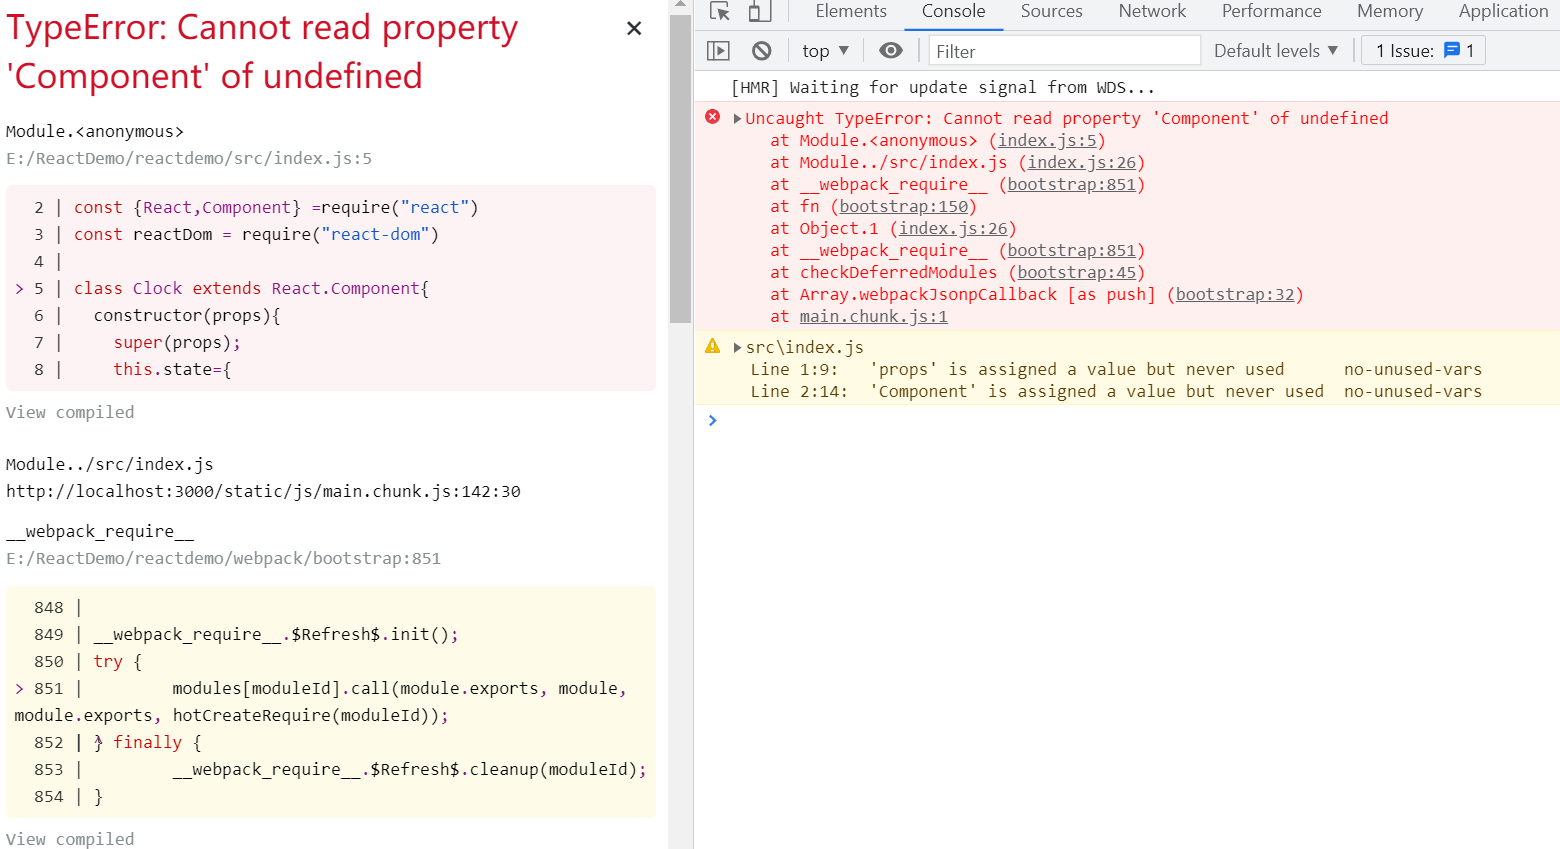
Task: Open the bootstrap:150 source link
Action: tap(904, 207)
